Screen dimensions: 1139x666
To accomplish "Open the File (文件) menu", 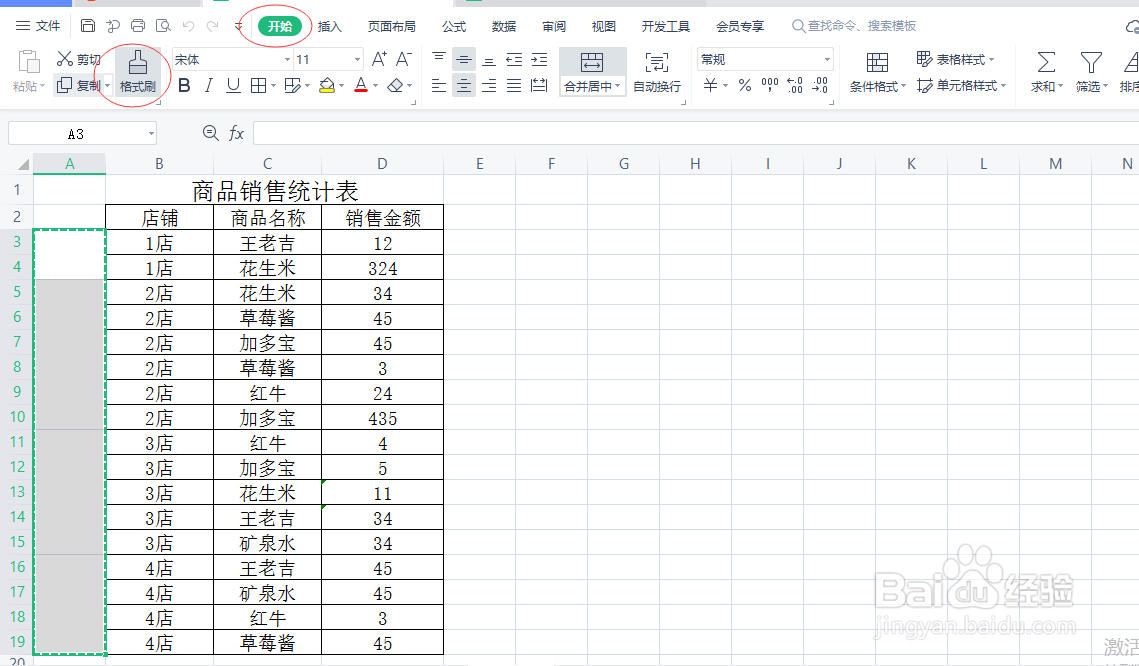I will pyautogui.click(x=38, y=26).
